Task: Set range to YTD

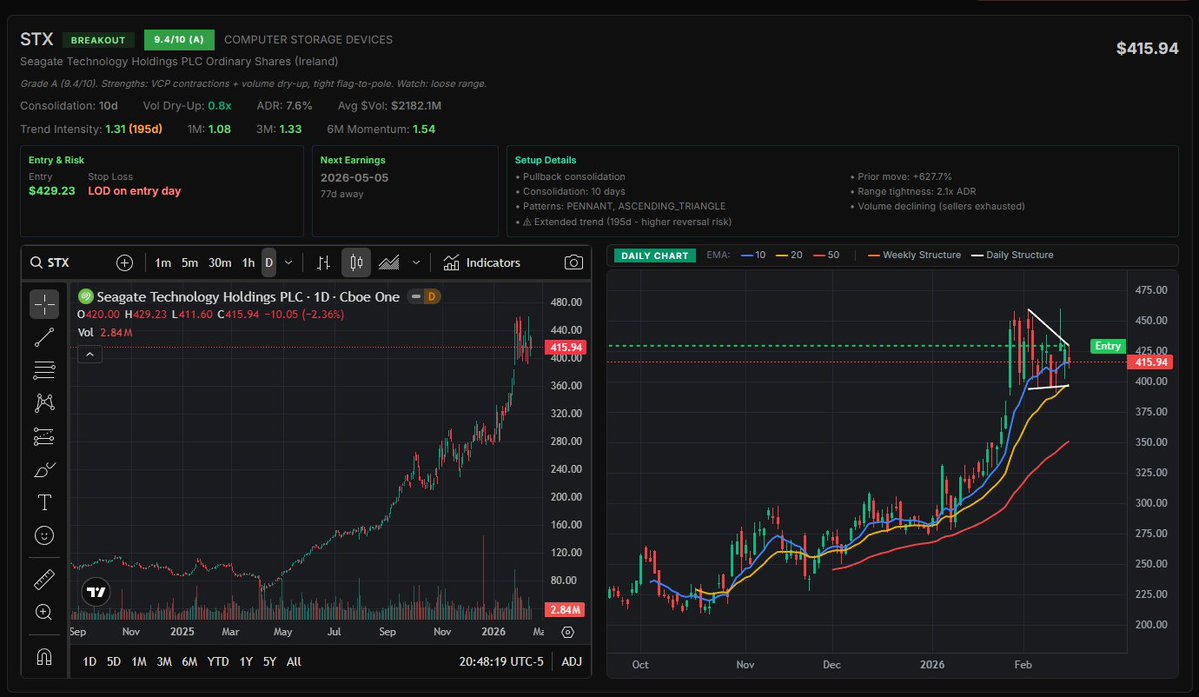Action: click(x=218, y=662)
